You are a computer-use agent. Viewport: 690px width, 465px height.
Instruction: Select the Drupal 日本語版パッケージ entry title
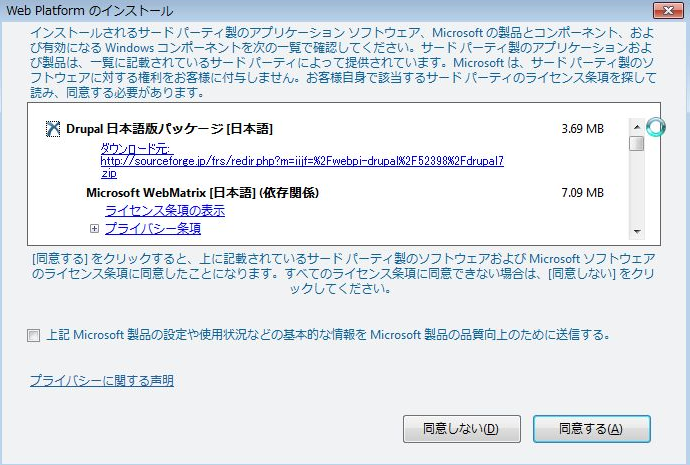169,129
